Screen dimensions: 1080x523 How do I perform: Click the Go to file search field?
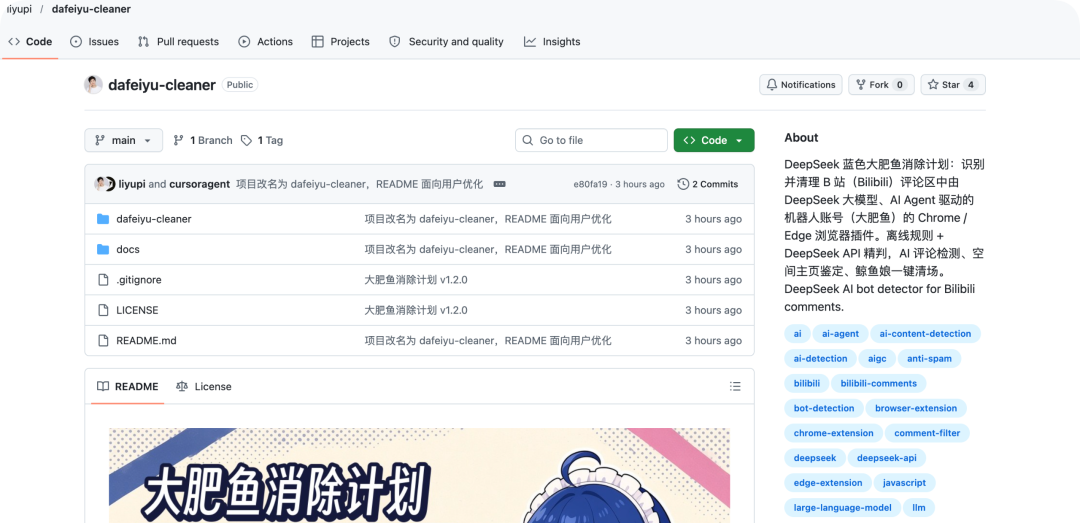click(591, 140)
